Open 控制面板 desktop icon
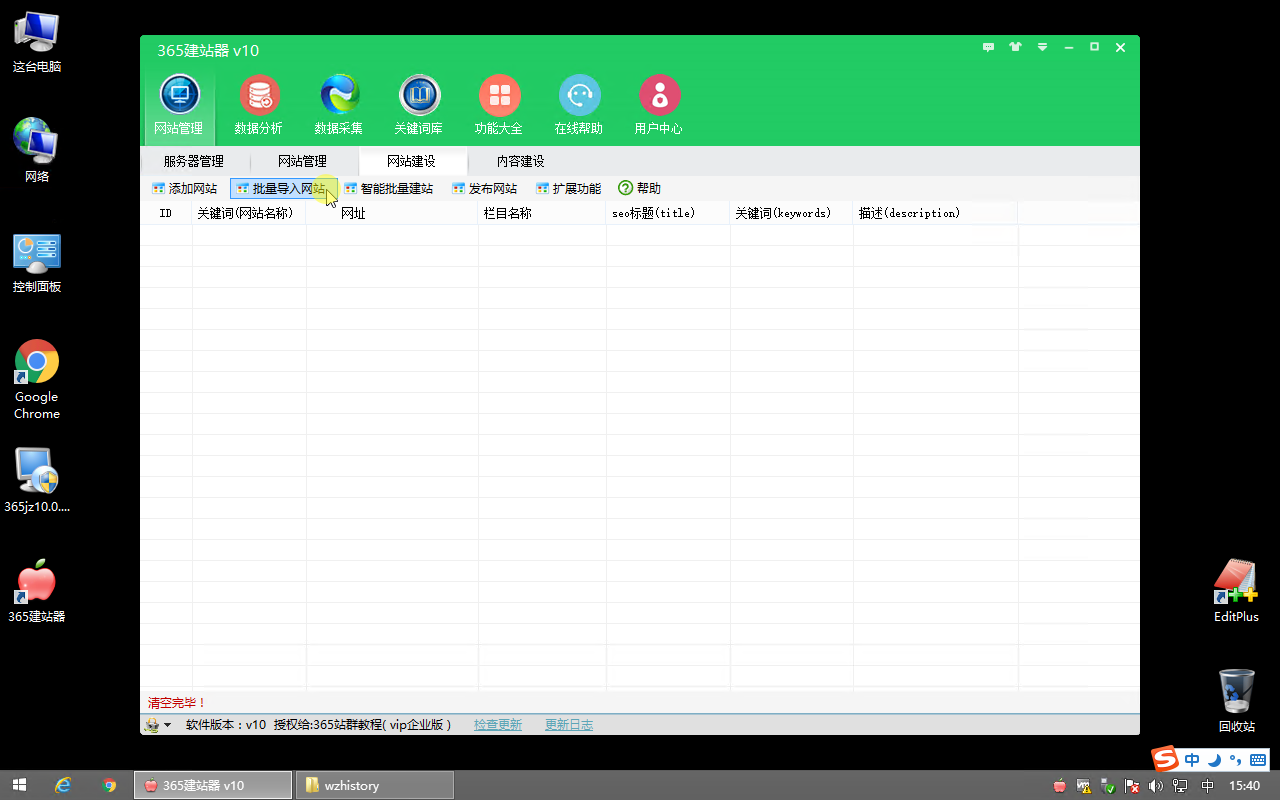Viewport: 1280px width, 800px height. [x=37, y=262]
